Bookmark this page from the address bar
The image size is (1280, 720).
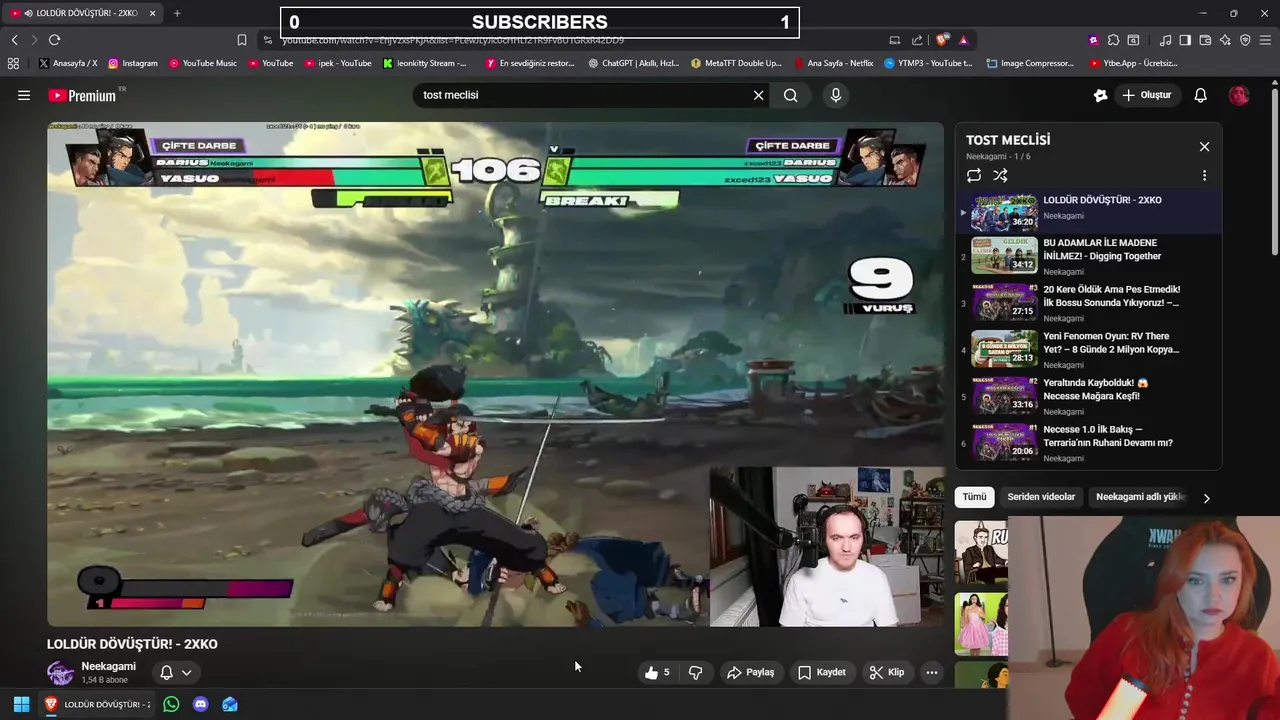(x=241, y=40)
